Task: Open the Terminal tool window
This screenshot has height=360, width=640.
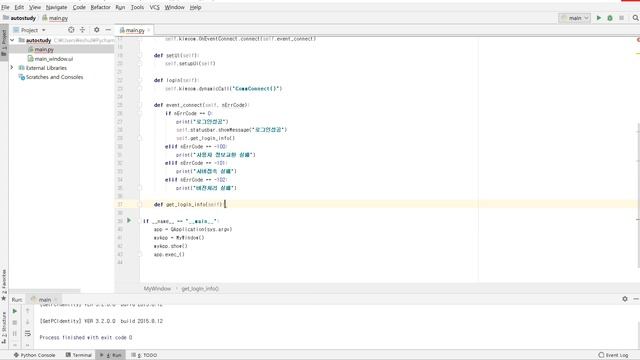Action: coord(79,355)
